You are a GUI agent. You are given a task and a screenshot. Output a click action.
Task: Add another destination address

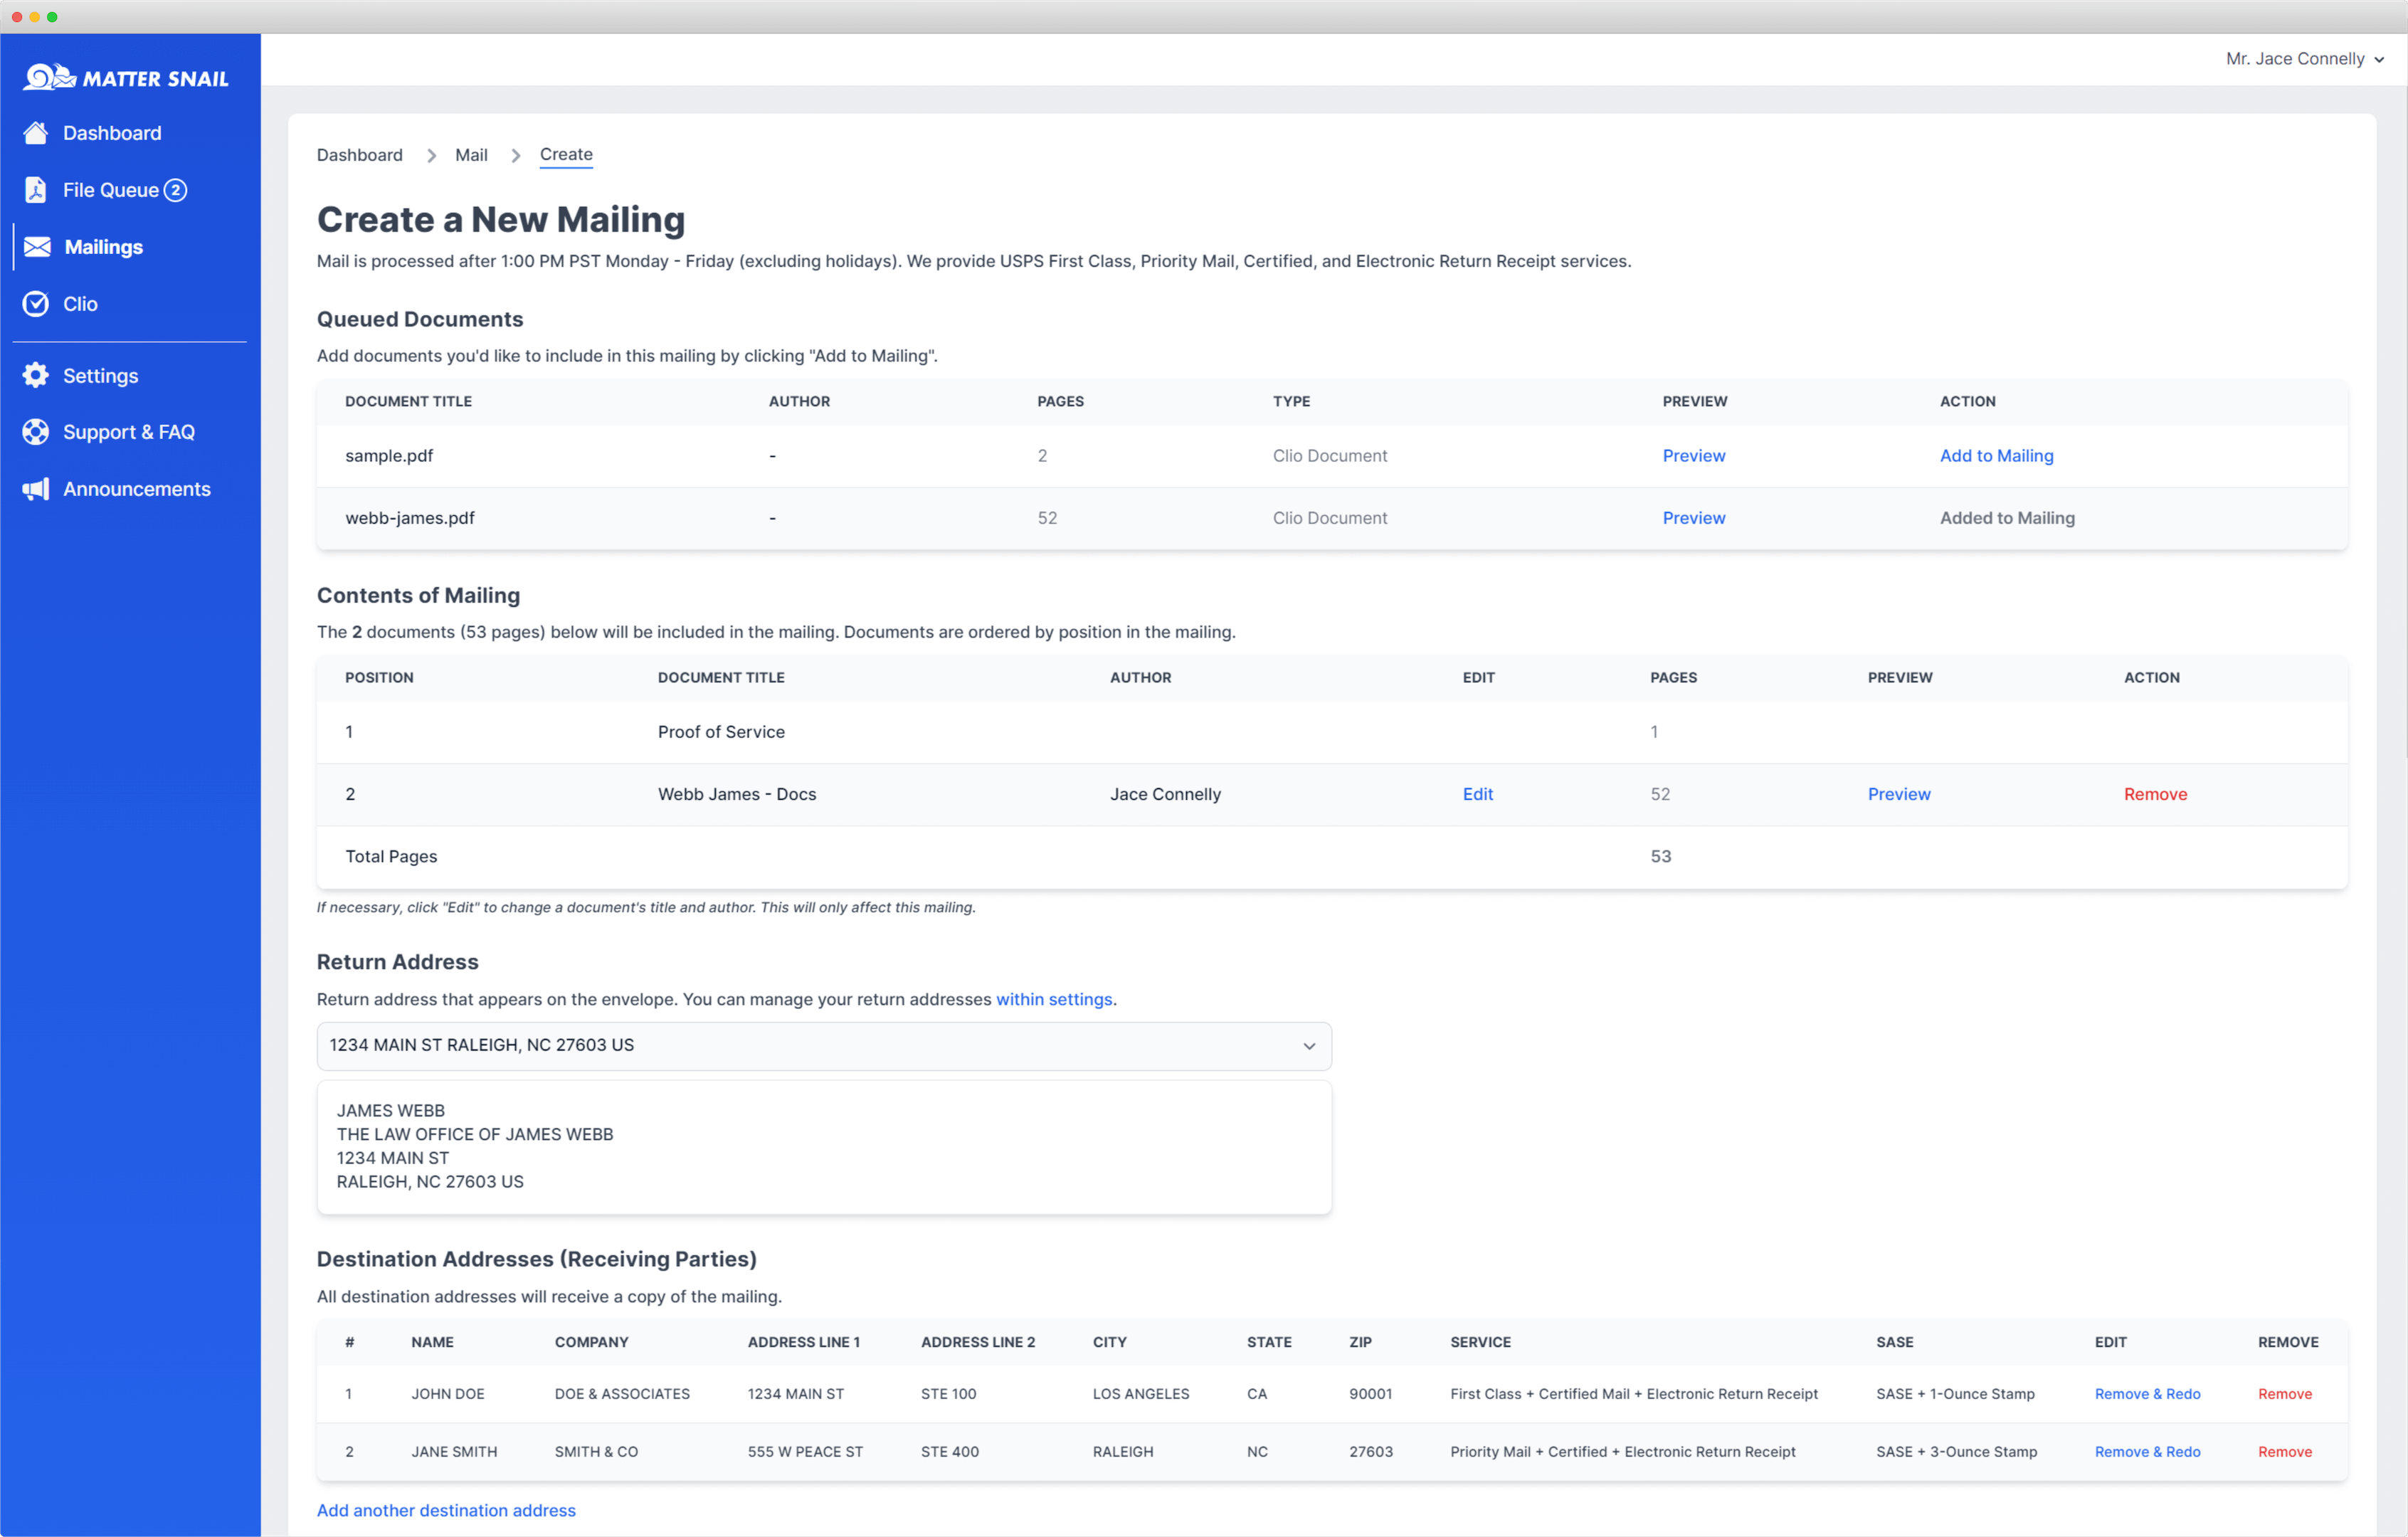point(446,1510)
